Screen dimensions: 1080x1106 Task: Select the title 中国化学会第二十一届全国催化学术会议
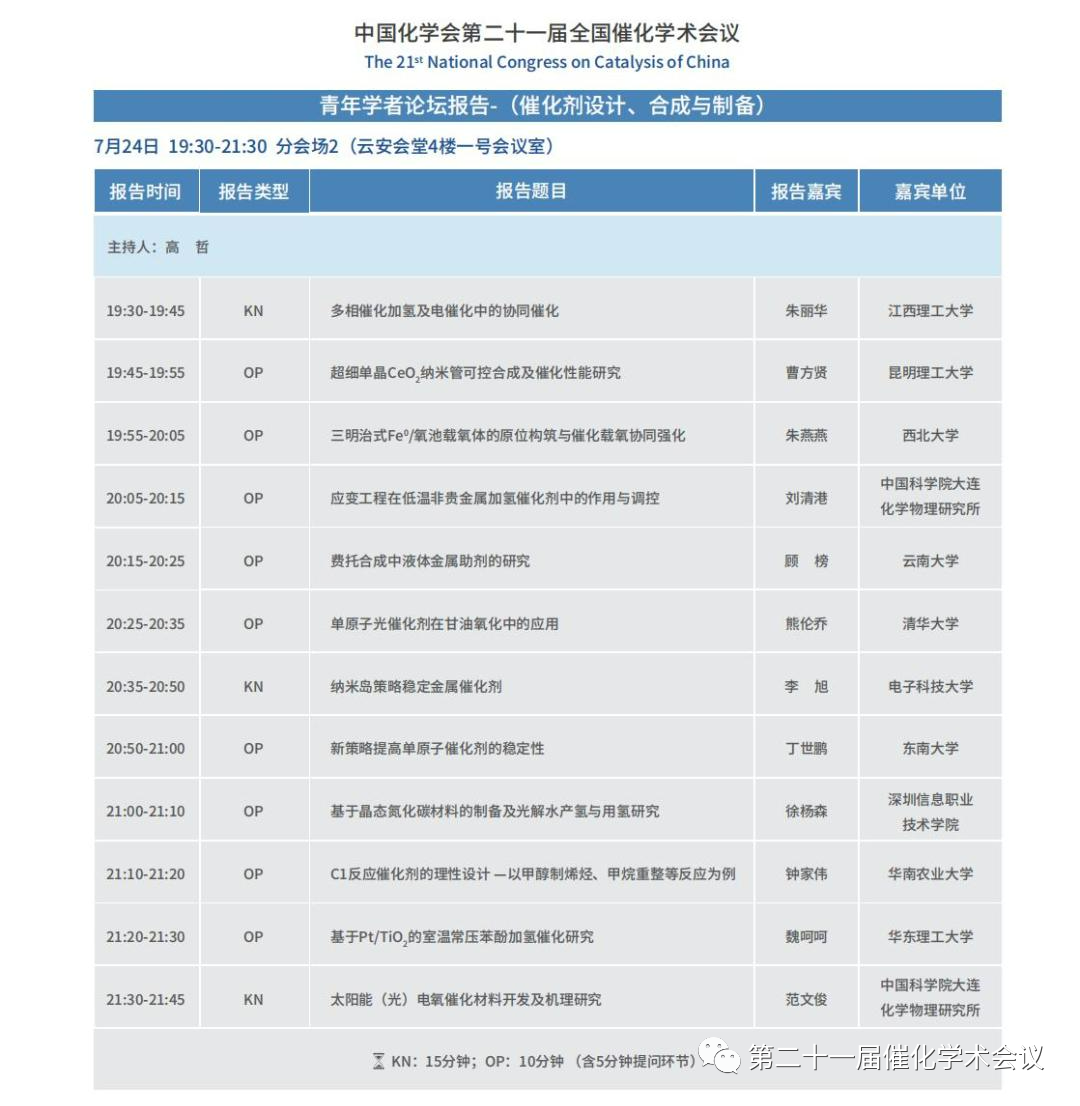click(x=547, y=32)
